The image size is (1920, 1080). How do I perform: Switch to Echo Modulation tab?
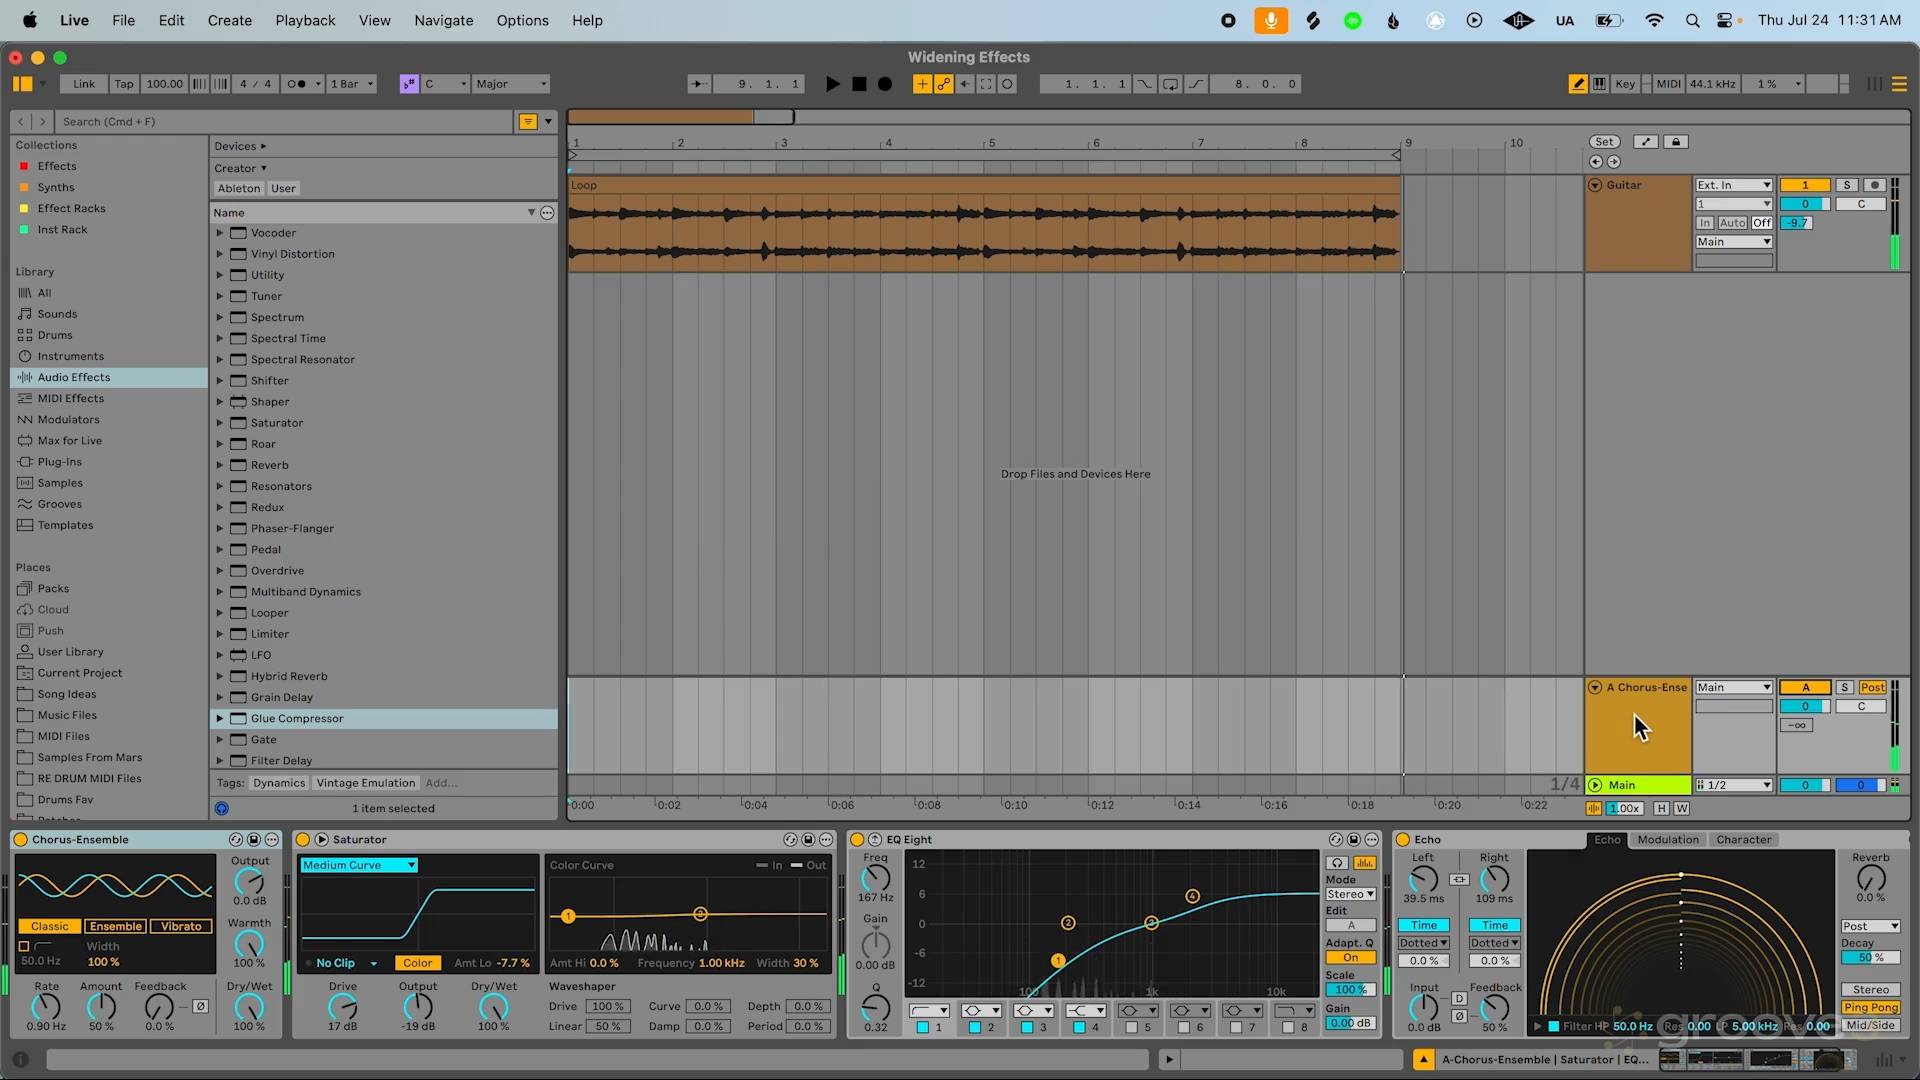pos(1667,840)
